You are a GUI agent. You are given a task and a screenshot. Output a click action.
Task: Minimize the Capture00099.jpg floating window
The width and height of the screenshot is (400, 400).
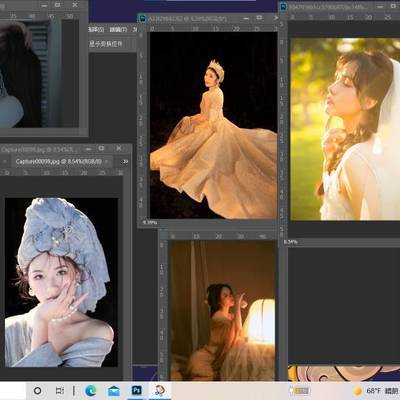tap(88, 149)
